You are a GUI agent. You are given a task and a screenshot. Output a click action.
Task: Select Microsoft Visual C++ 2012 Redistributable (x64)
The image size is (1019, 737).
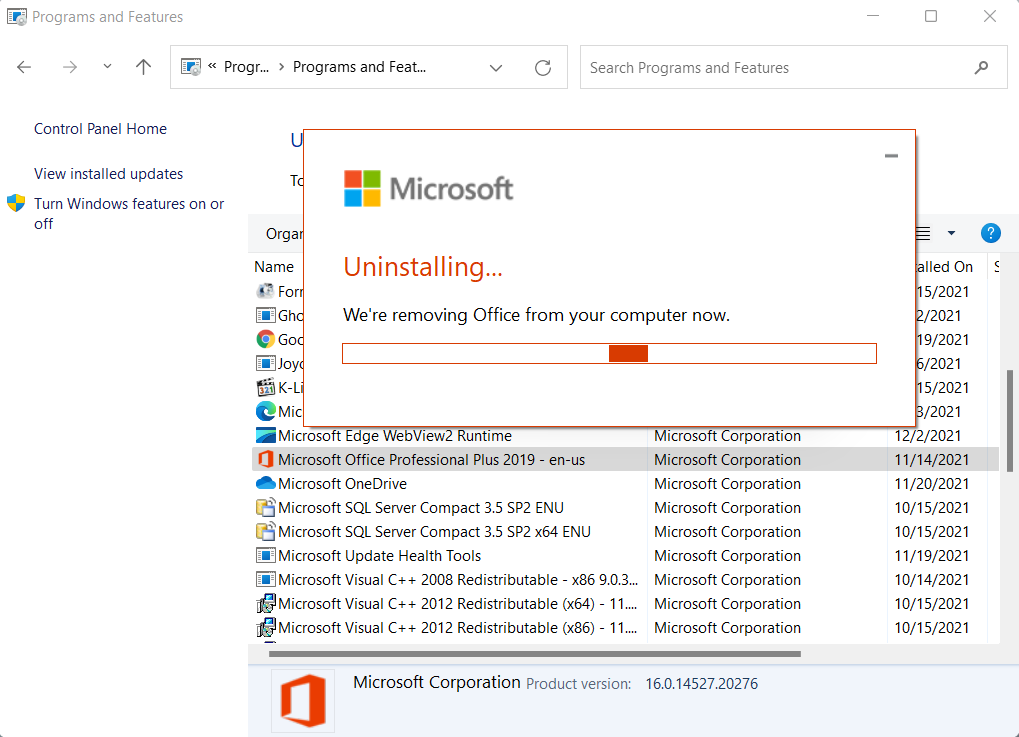[458, 604]
